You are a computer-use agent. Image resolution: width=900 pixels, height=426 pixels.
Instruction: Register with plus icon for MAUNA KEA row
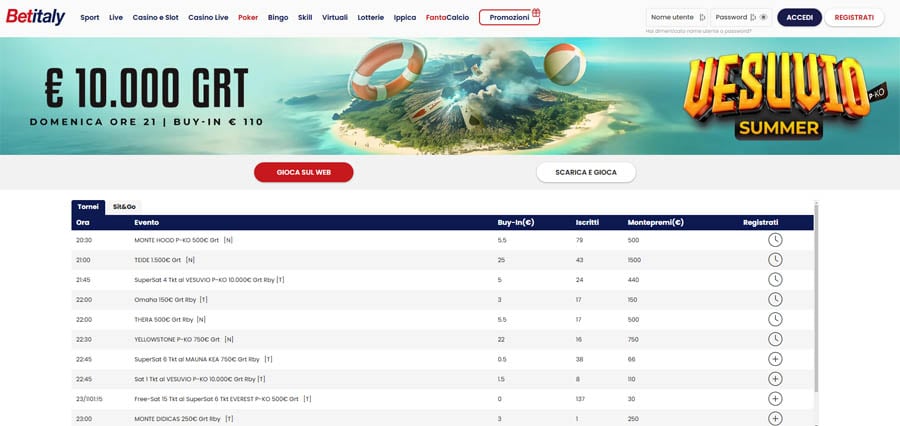click(x=775, y=359)
